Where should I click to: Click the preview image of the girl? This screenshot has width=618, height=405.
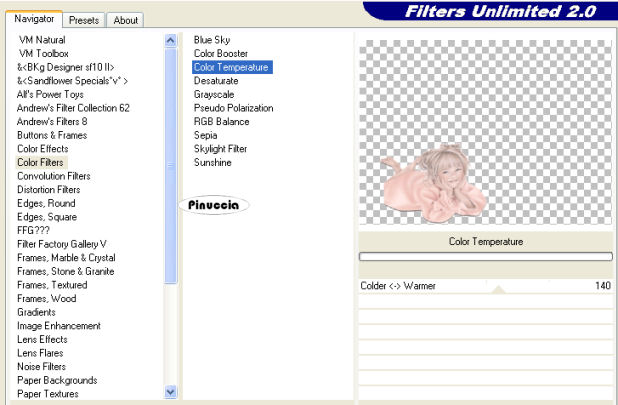(x=434, y=183)
